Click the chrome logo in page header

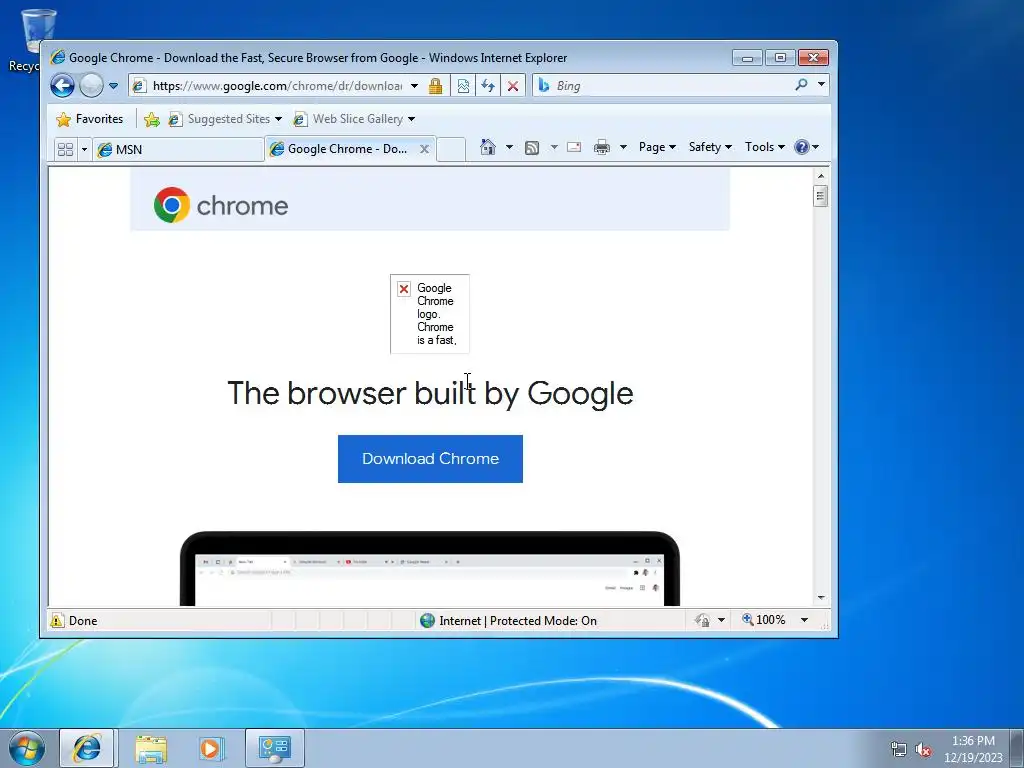[x=221, y=205]
